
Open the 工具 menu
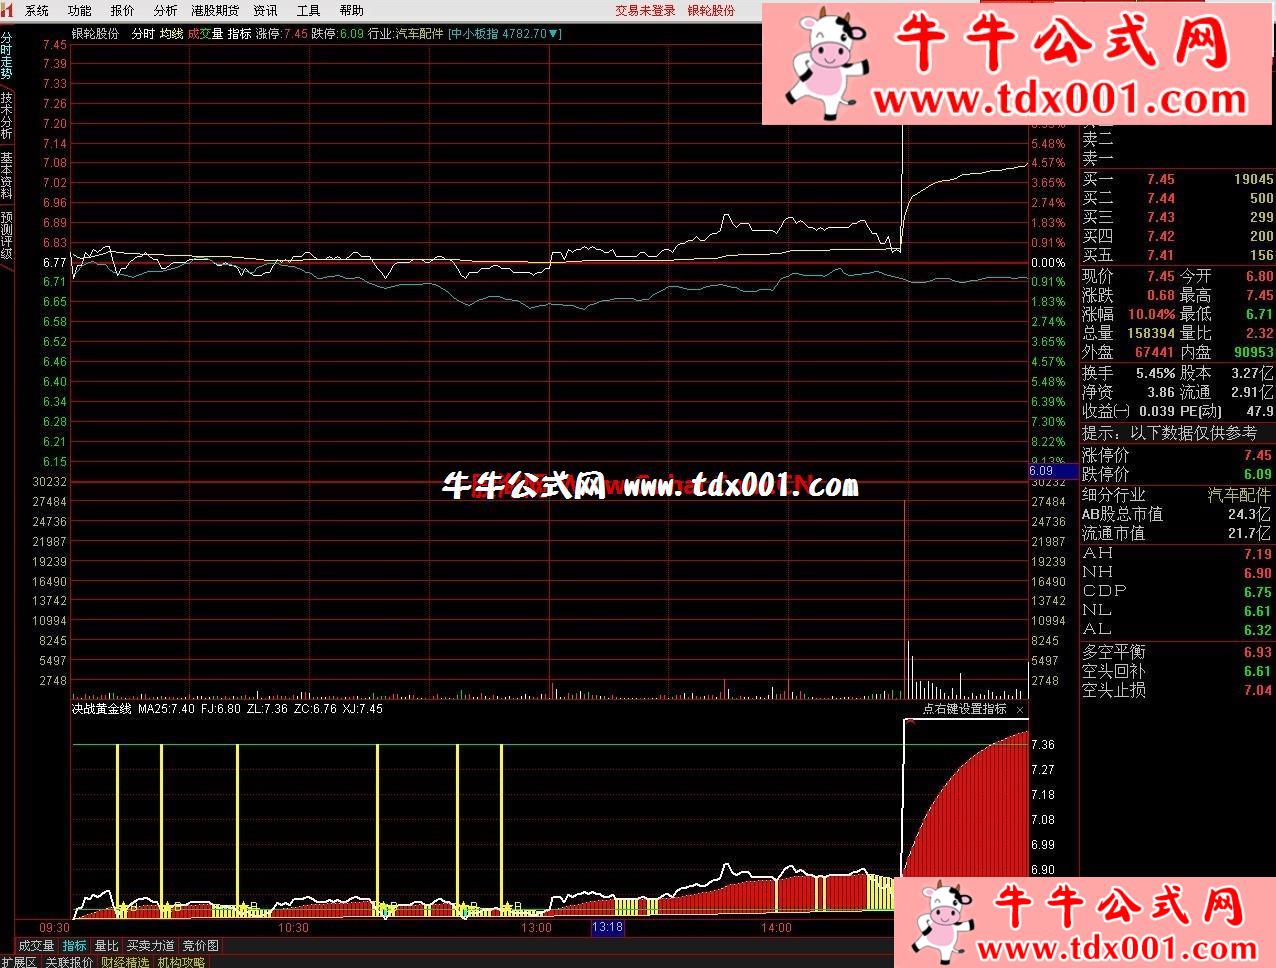click(x=308, y=10)
